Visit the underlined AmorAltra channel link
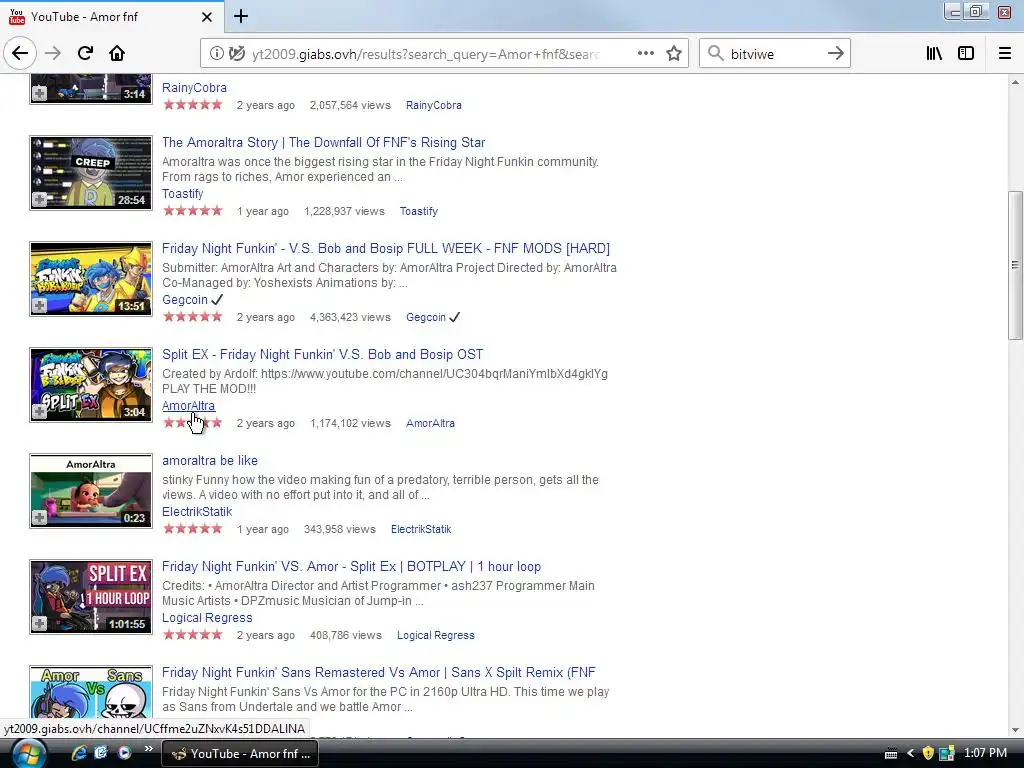This screenshot has height=768, width=1024. tap(188, 406)
